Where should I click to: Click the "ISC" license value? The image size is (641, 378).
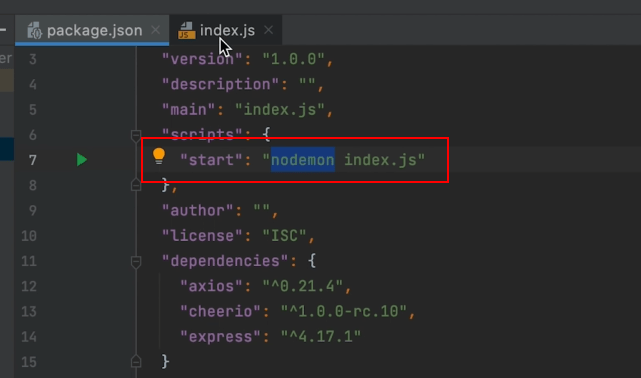point(285,236)
